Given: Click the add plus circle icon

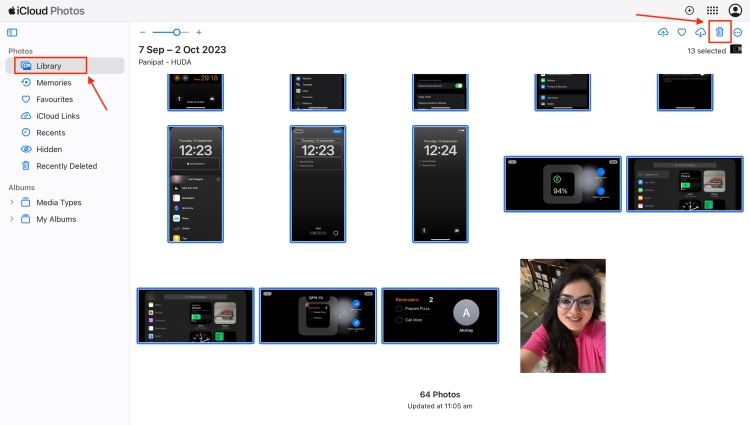Looking at the screenshot, I should 689,10.
